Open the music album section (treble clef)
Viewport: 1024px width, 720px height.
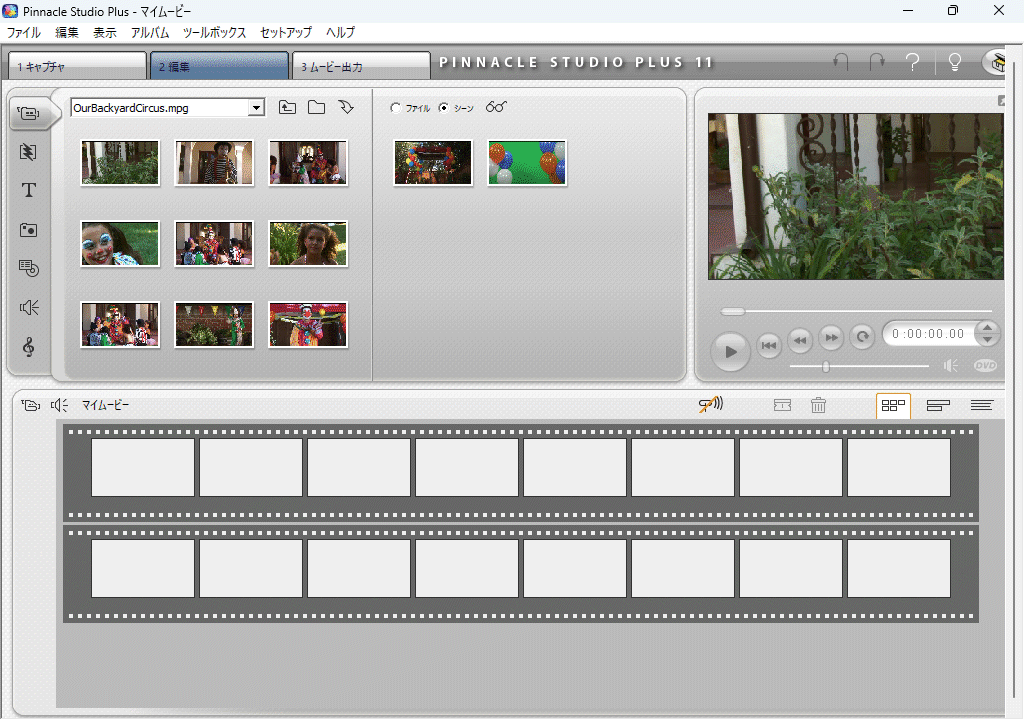point(28,347)
